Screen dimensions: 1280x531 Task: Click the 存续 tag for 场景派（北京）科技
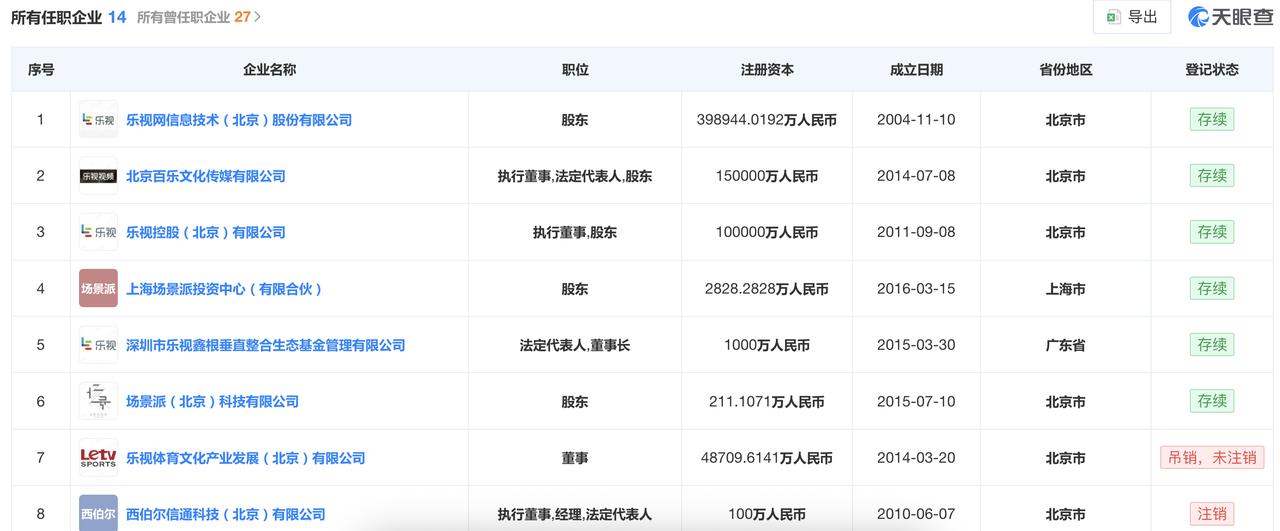1212,400
